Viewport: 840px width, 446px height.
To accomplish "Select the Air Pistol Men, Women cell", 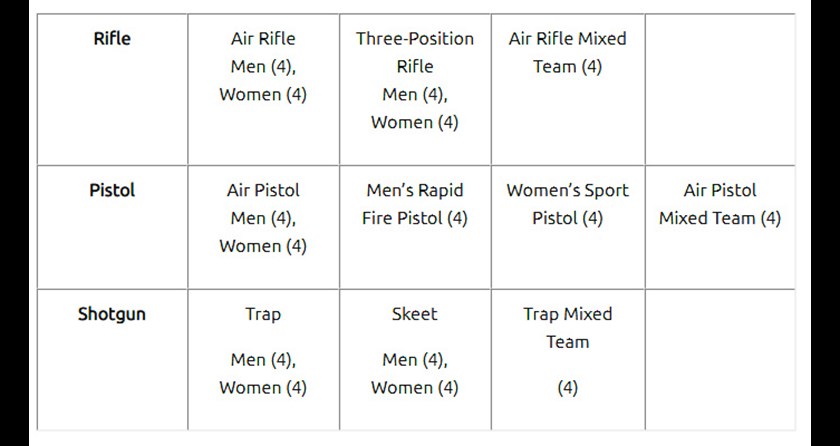I will point(263,228).
